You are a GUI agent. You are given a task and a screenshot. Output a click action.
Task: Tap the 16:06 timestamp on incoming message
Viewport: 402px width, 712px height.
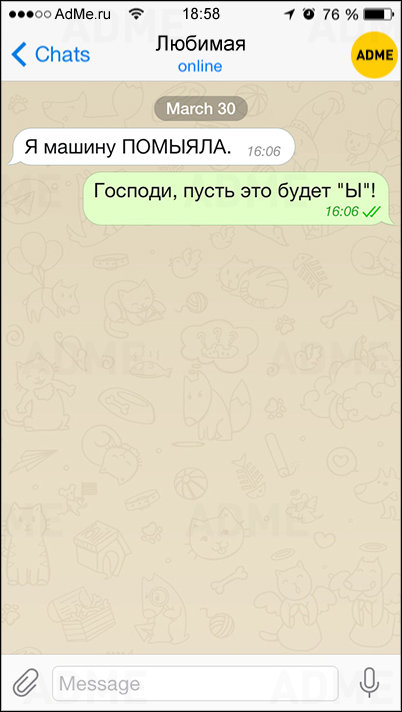tap(263, 152)
